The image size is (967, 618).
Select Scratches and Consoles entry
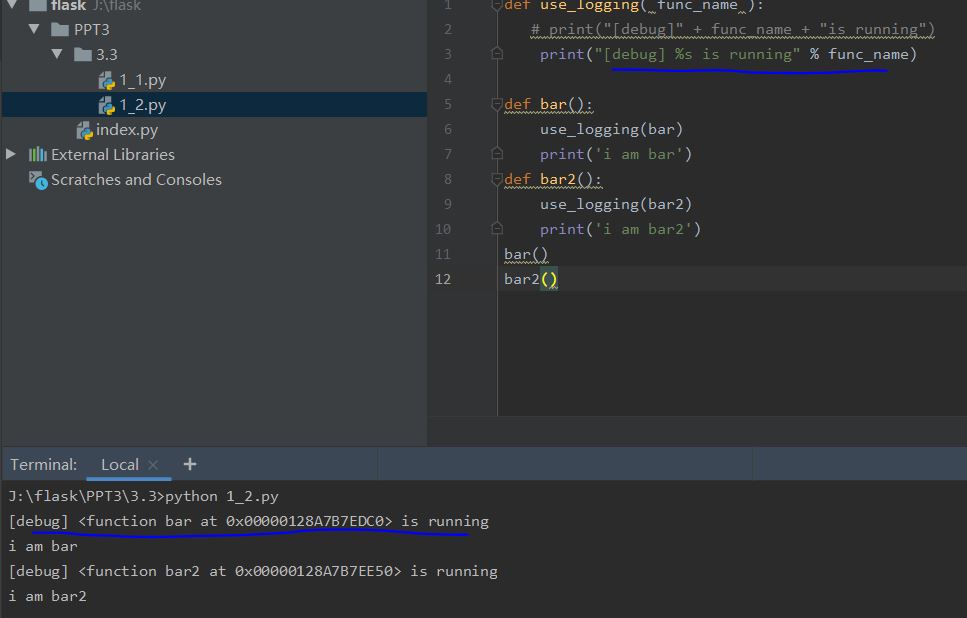click(x=136, y=179)
